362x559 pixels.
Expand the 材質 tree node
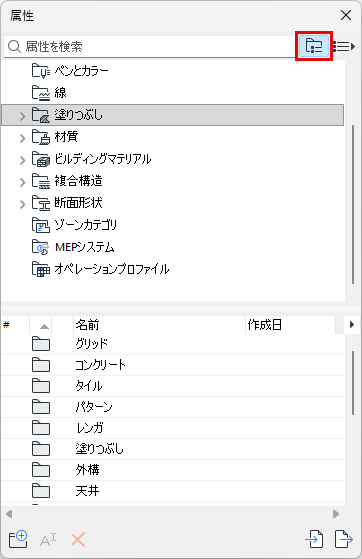point(22,138)
